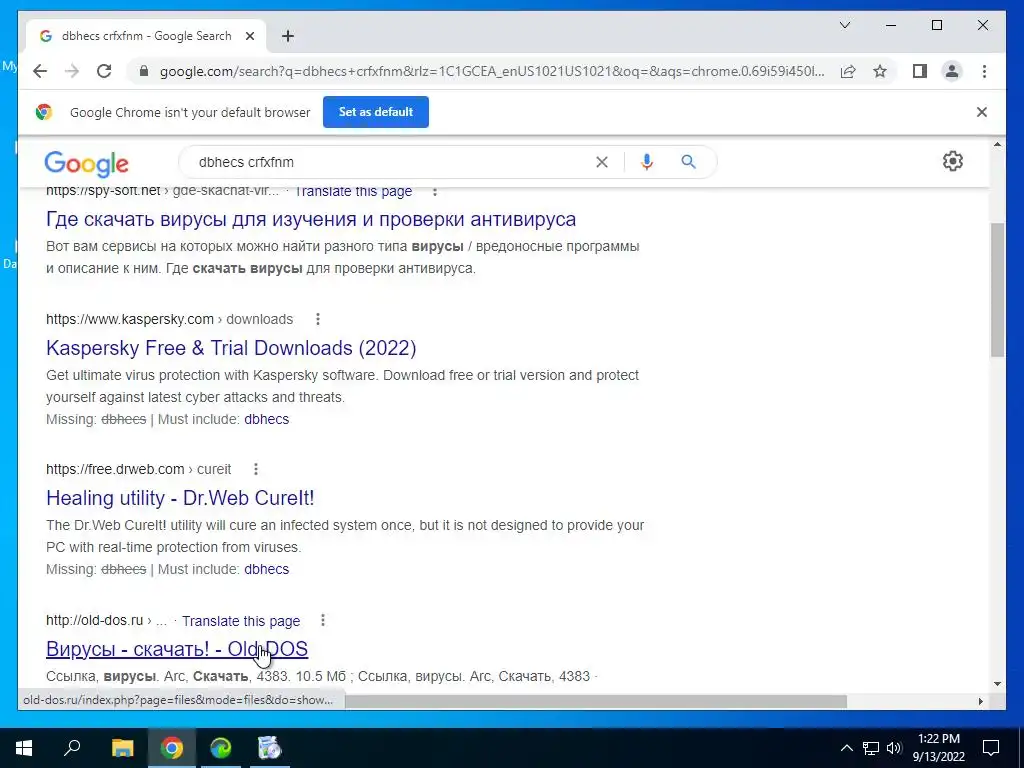Open the installer app icon on taskbar
The height and width of the screenshot is (768, 1024).
tap(269, 748)
